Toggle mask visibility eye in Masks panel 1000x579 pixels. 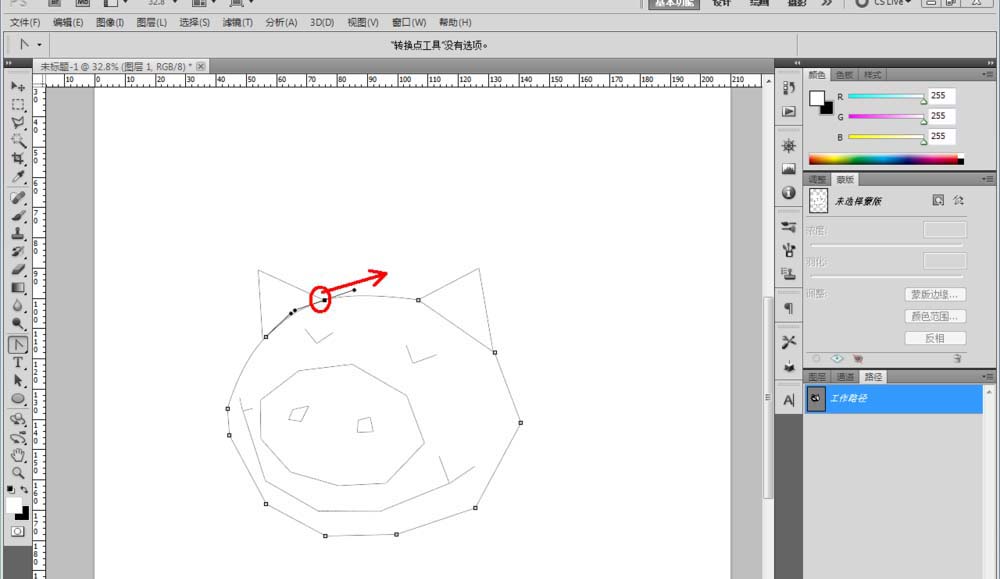coord(837,358)
